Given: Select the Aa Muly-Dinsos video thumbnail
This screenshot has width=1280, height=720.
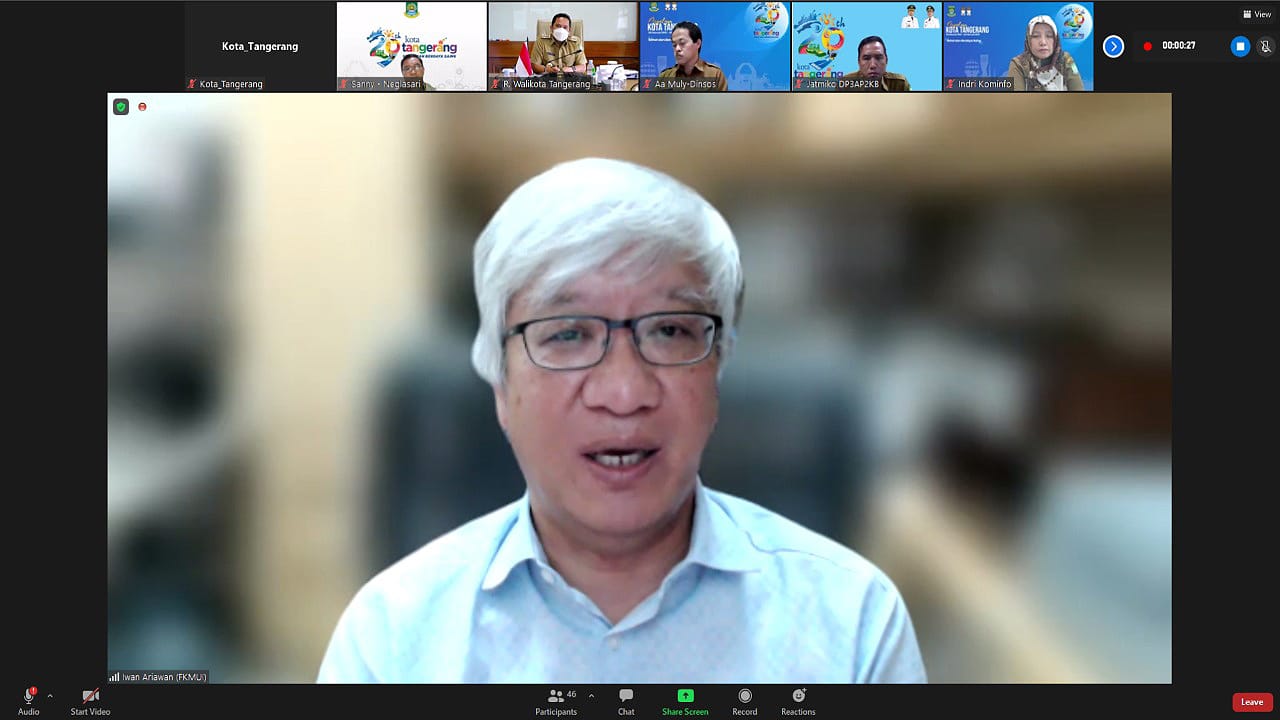Looking at the screenshot, I should (715, 46).
